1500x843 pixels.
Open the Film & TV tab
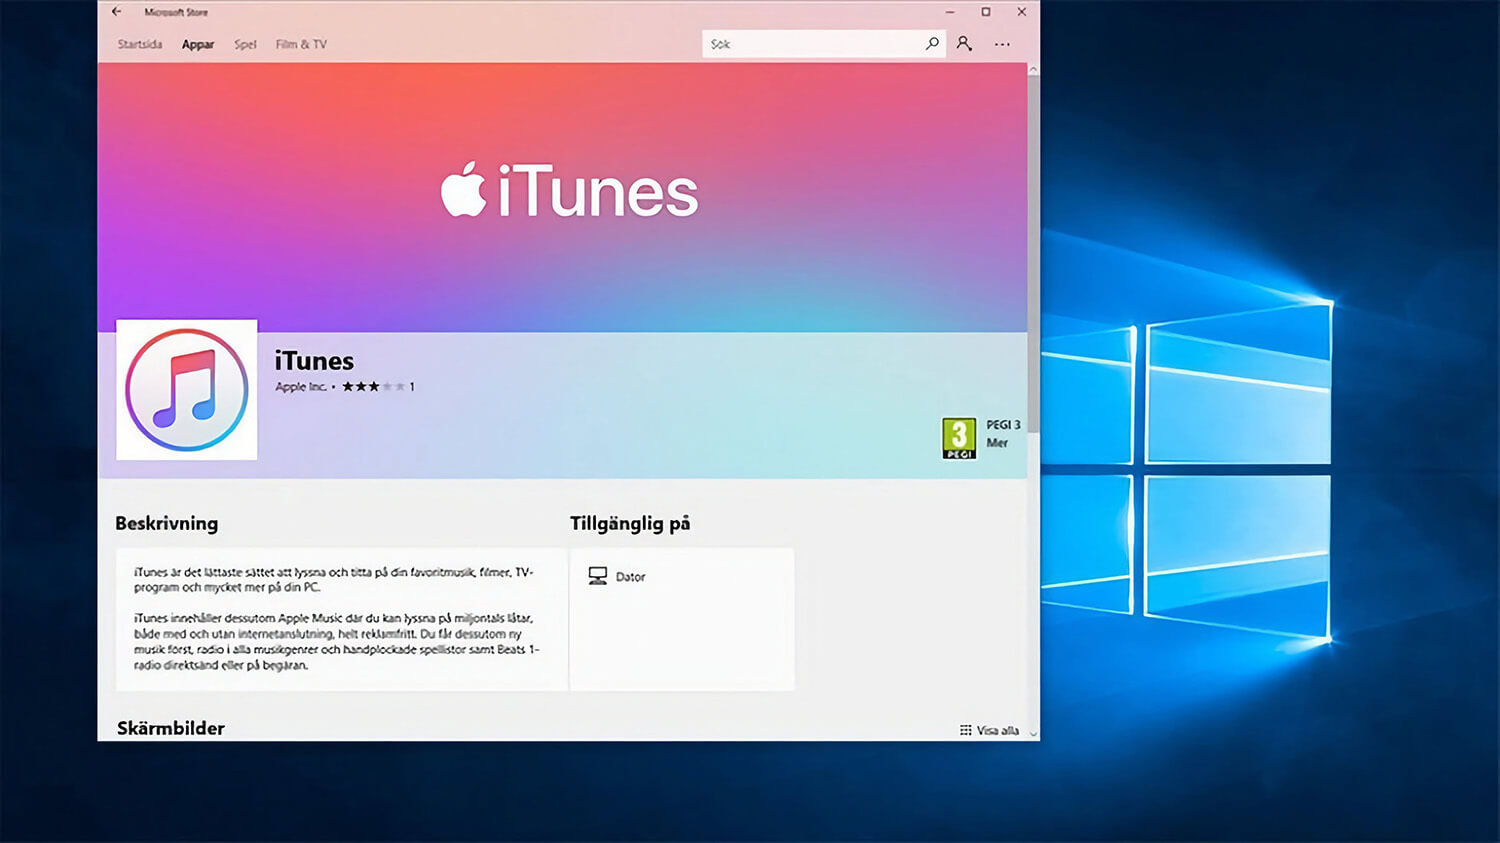tap(301, 44)
